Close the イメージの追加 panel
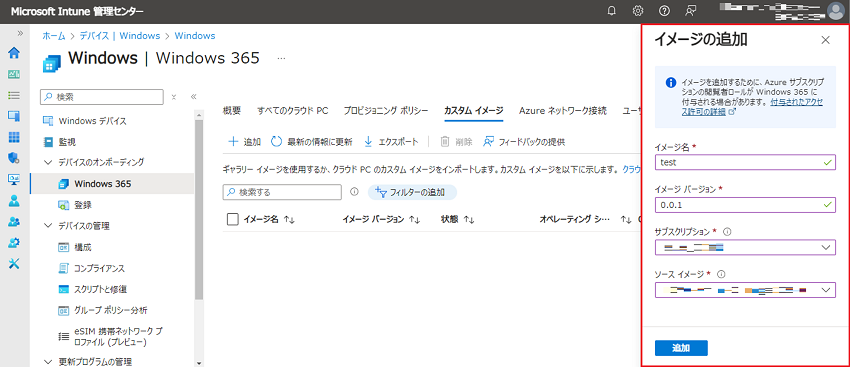 click(825, 40)
